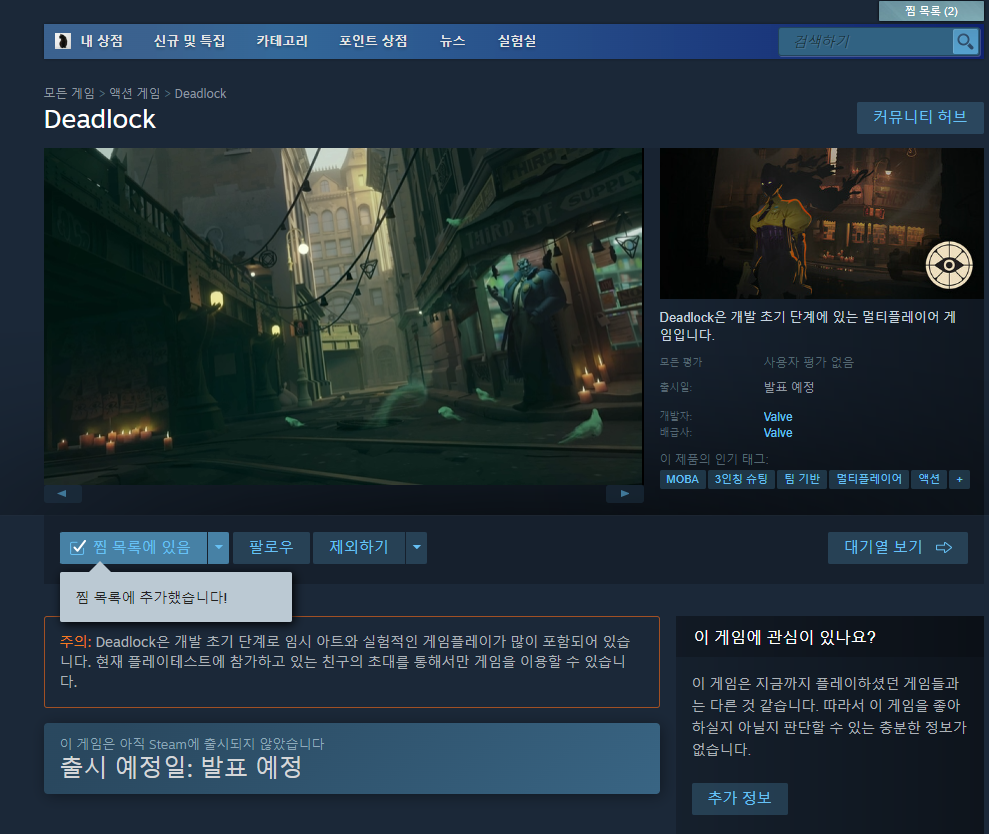Open dropdown arrow next to 제외하기

click(x=416, y=548)
